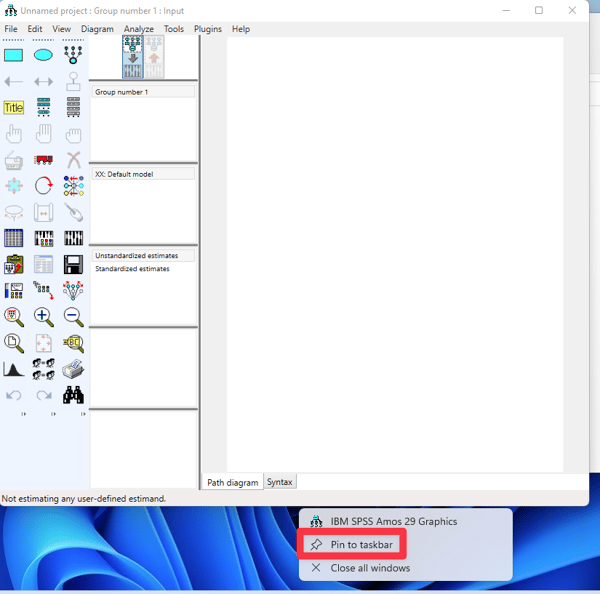Select the drag properties between objects tool
This screenshot has width=600, height=594.
tap(43, 290)
